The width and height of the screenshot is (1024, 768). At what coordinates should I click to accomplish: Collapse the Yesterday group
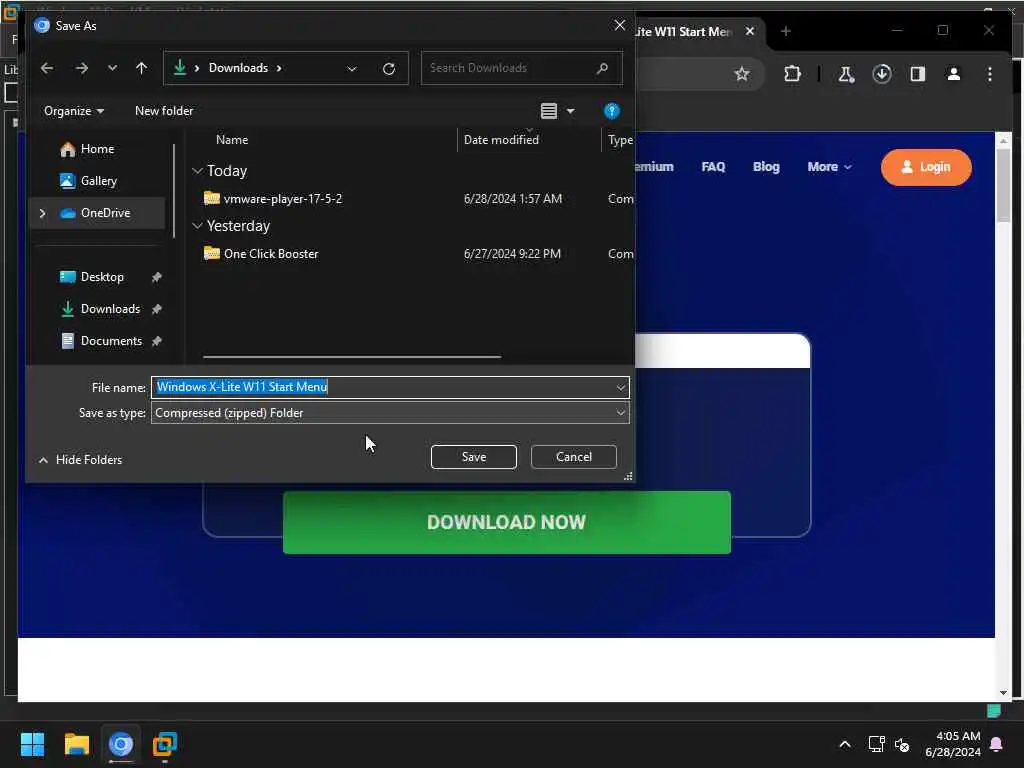(197, 226)
